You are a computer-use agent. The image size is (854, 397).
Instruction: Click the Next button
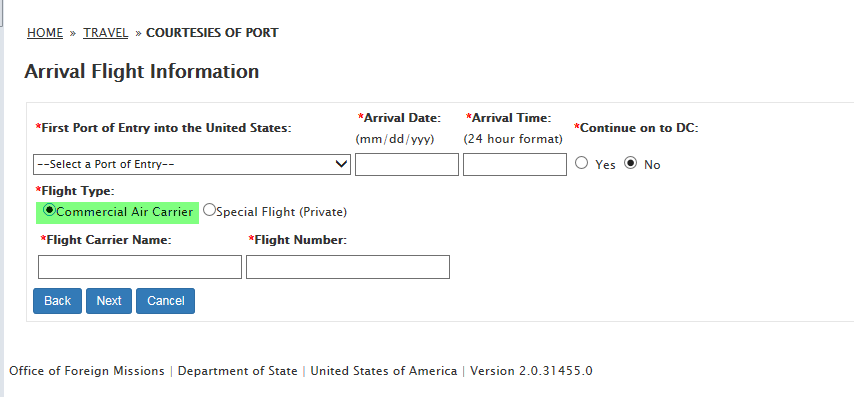[x=109, y=301]
